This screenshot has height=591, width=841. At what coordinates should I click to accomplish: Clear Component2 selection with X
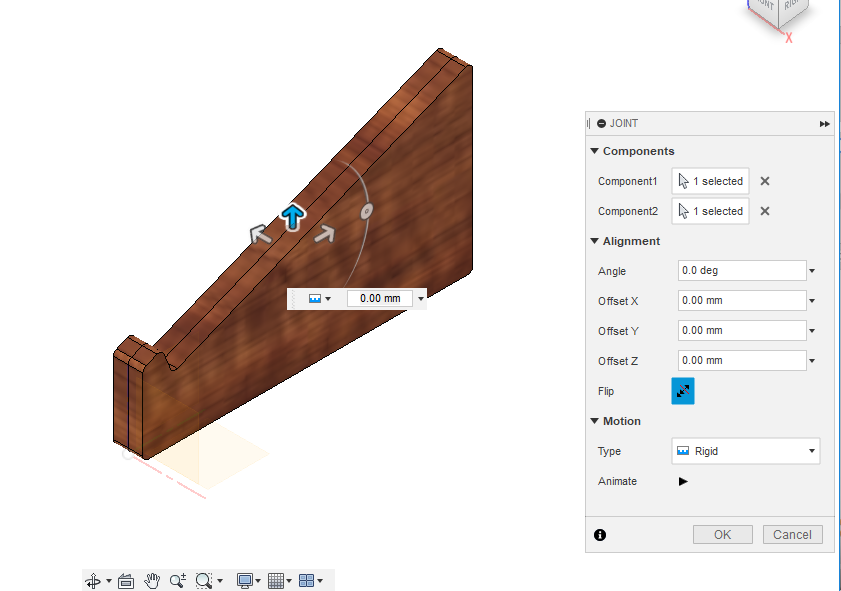click(765, 211)
